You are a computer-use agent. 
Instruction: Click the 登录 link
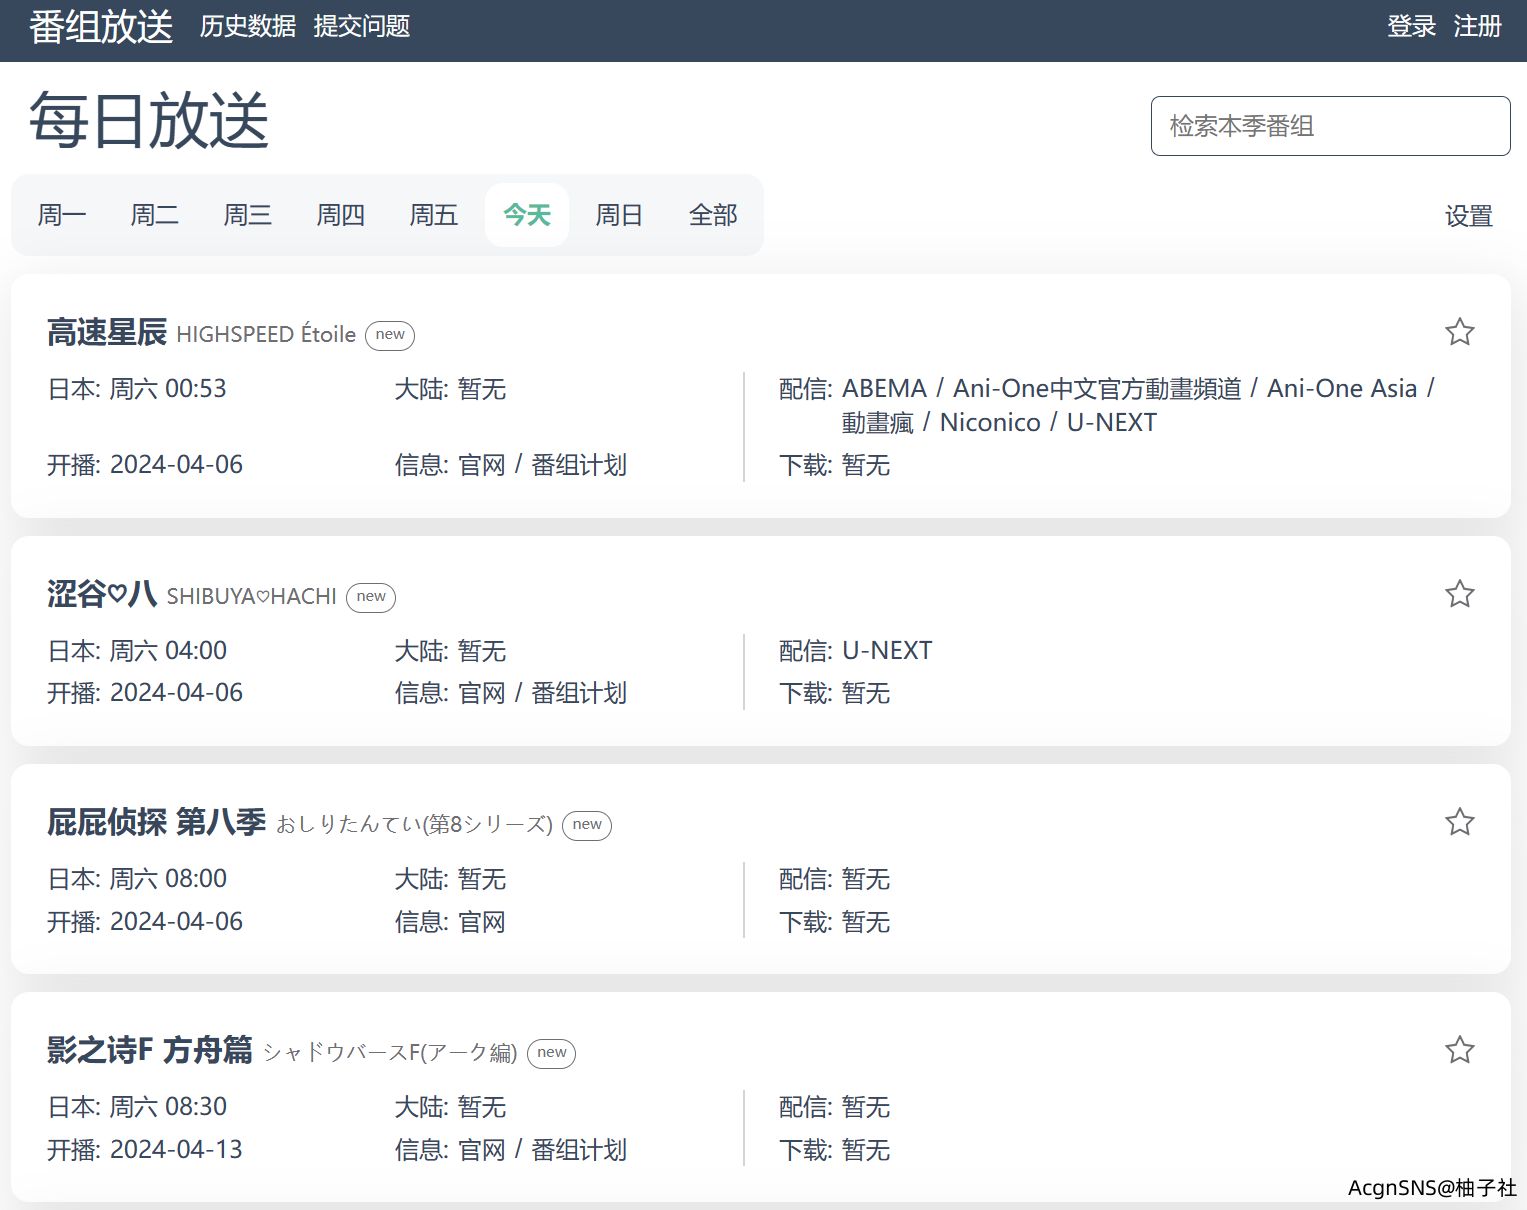click(1411, 26)
